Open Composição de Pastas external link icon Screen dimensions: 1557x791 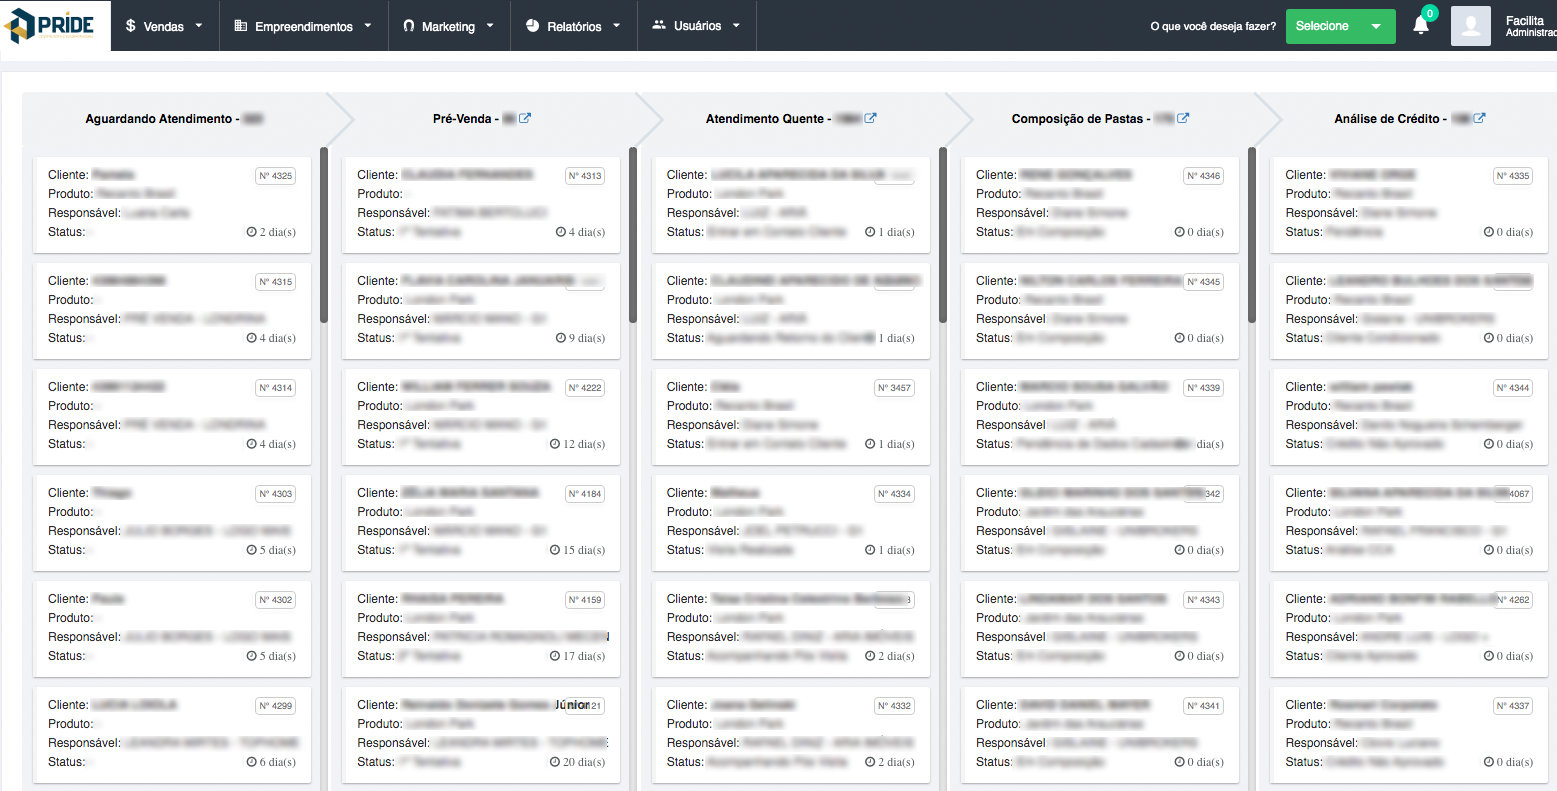(1183, 118)
